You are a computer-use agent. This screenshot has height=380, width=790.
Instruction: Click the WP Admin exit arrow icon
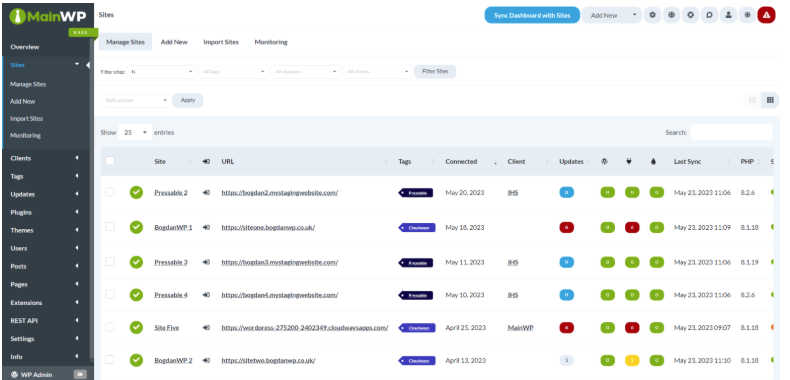click(80, 374)
